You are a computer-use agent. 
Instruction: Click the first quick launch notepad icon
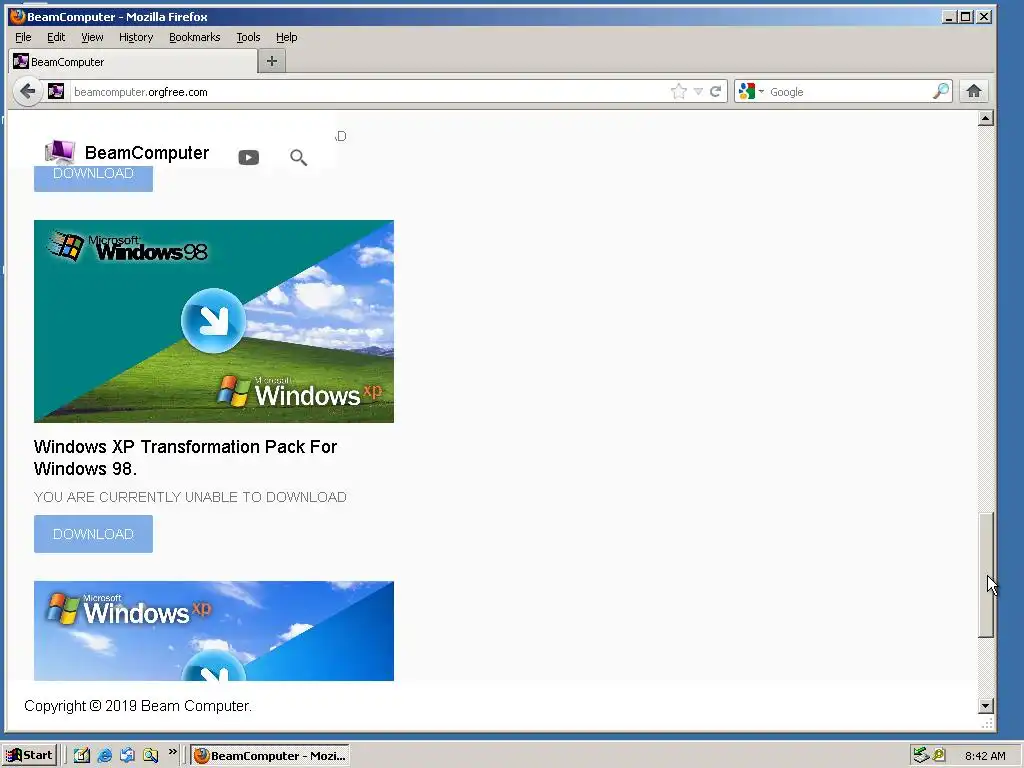81,756
